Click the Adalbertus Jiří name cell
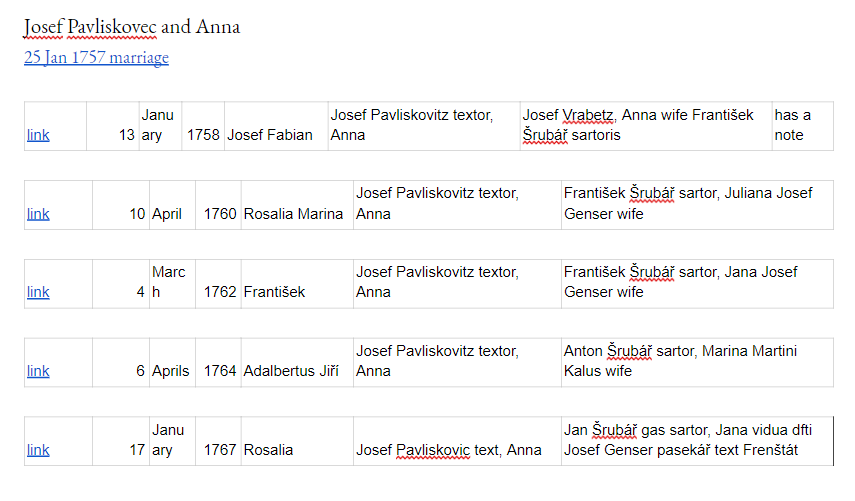This screenshot has width=855, height=501. 297,363
